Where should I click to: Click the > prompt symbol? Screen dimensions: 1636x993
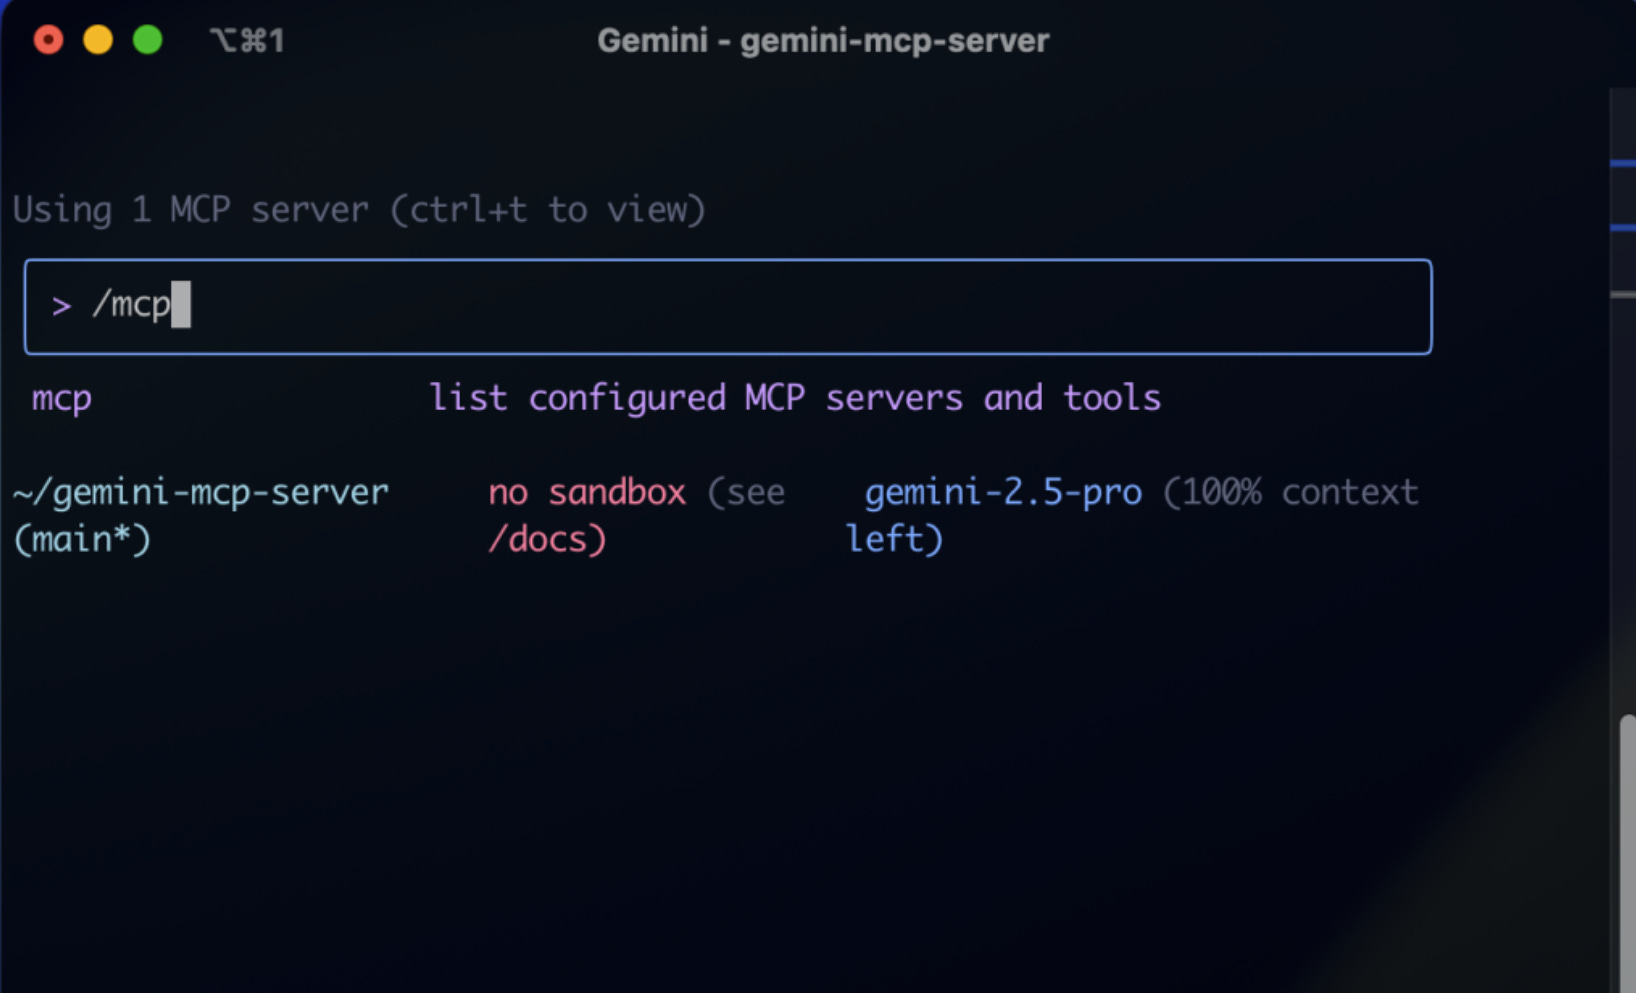pos(62,306)
